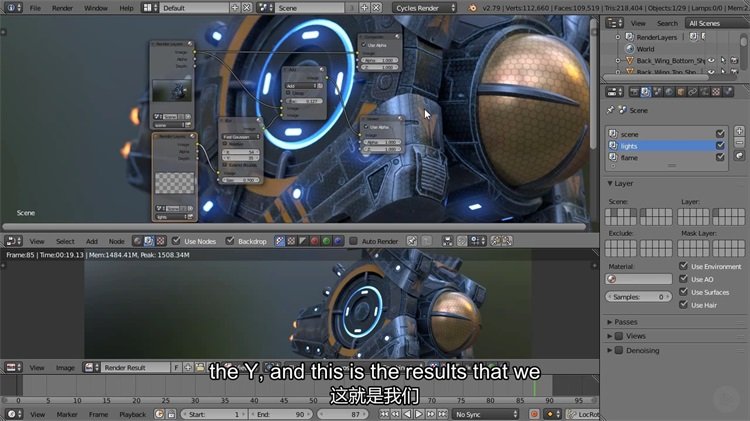Viewport: 750px width, 421px height.
Task: Switch to the Constraints properties tab
Action: (x=692, y=91)
